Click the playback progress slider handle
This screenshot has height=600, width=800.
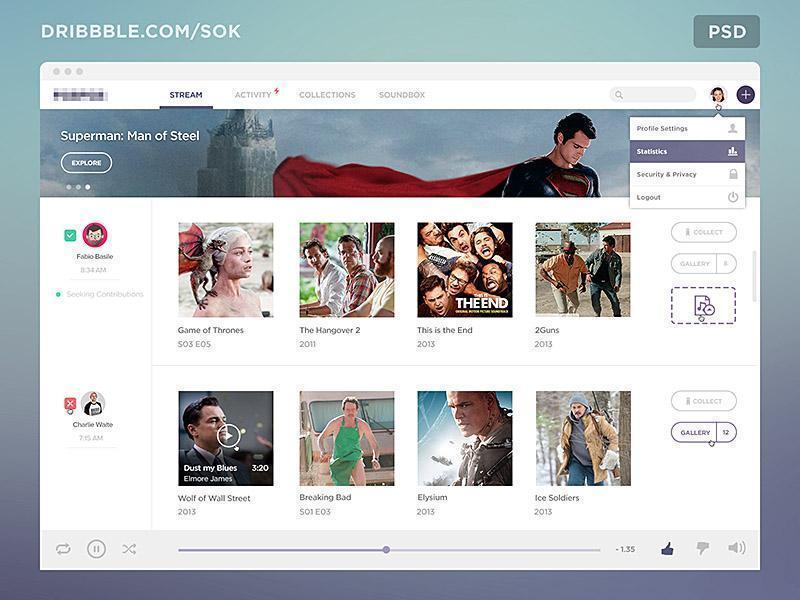click(386, 549)
